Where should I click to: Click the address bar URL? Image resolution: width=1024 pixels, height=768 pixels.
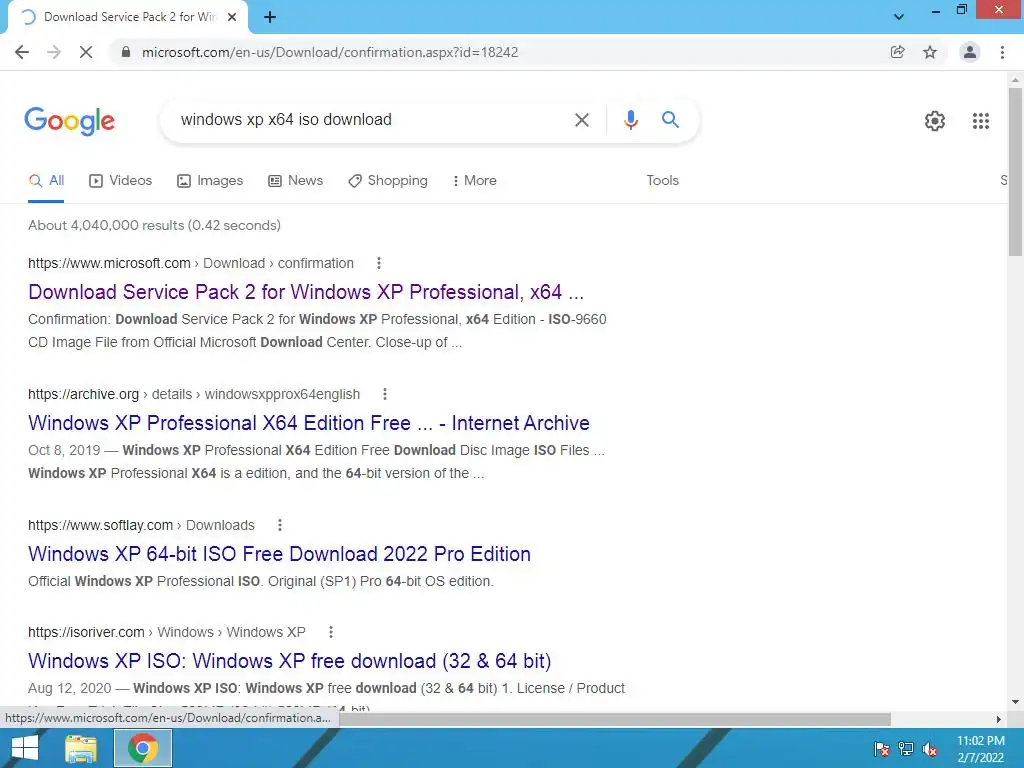tap(330, 52)
